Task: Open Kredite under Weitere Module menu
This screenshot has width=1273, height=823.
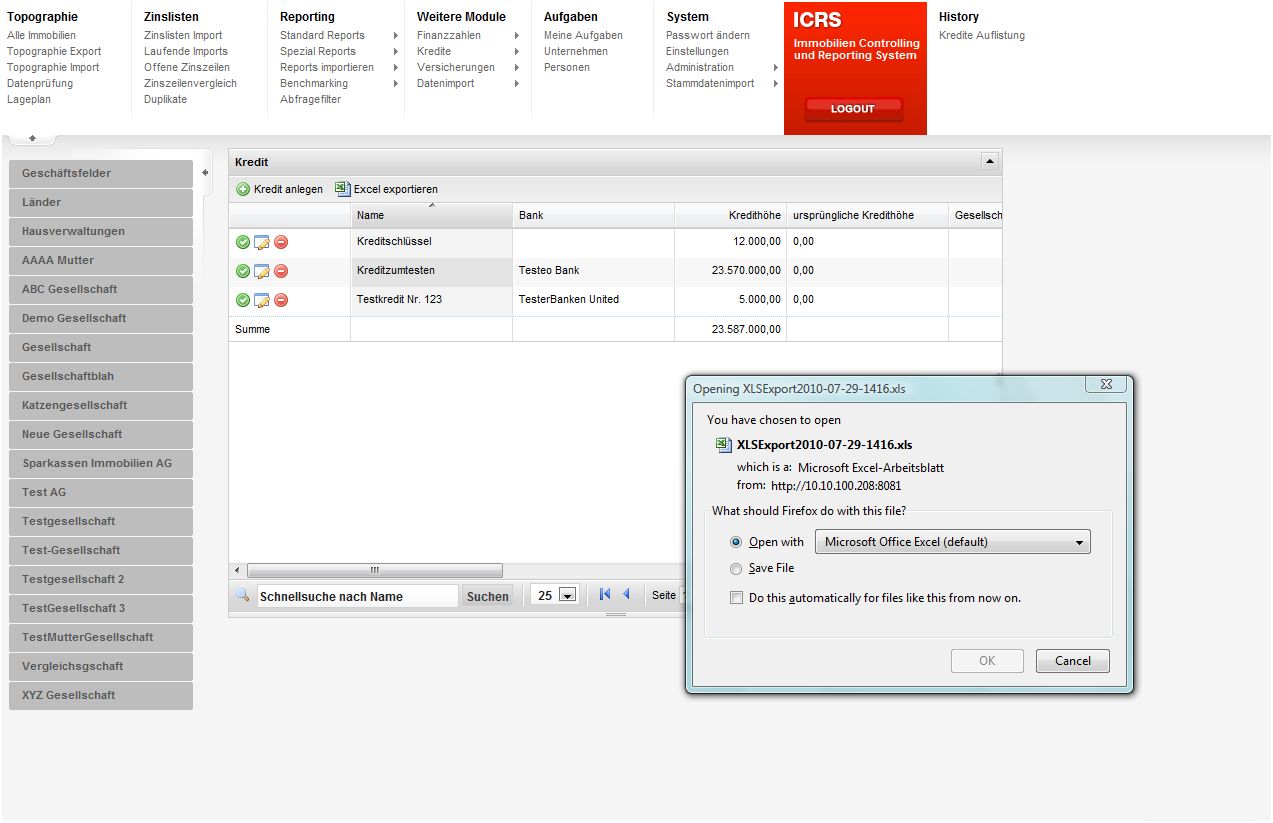Action: click(x=434, y=51)
